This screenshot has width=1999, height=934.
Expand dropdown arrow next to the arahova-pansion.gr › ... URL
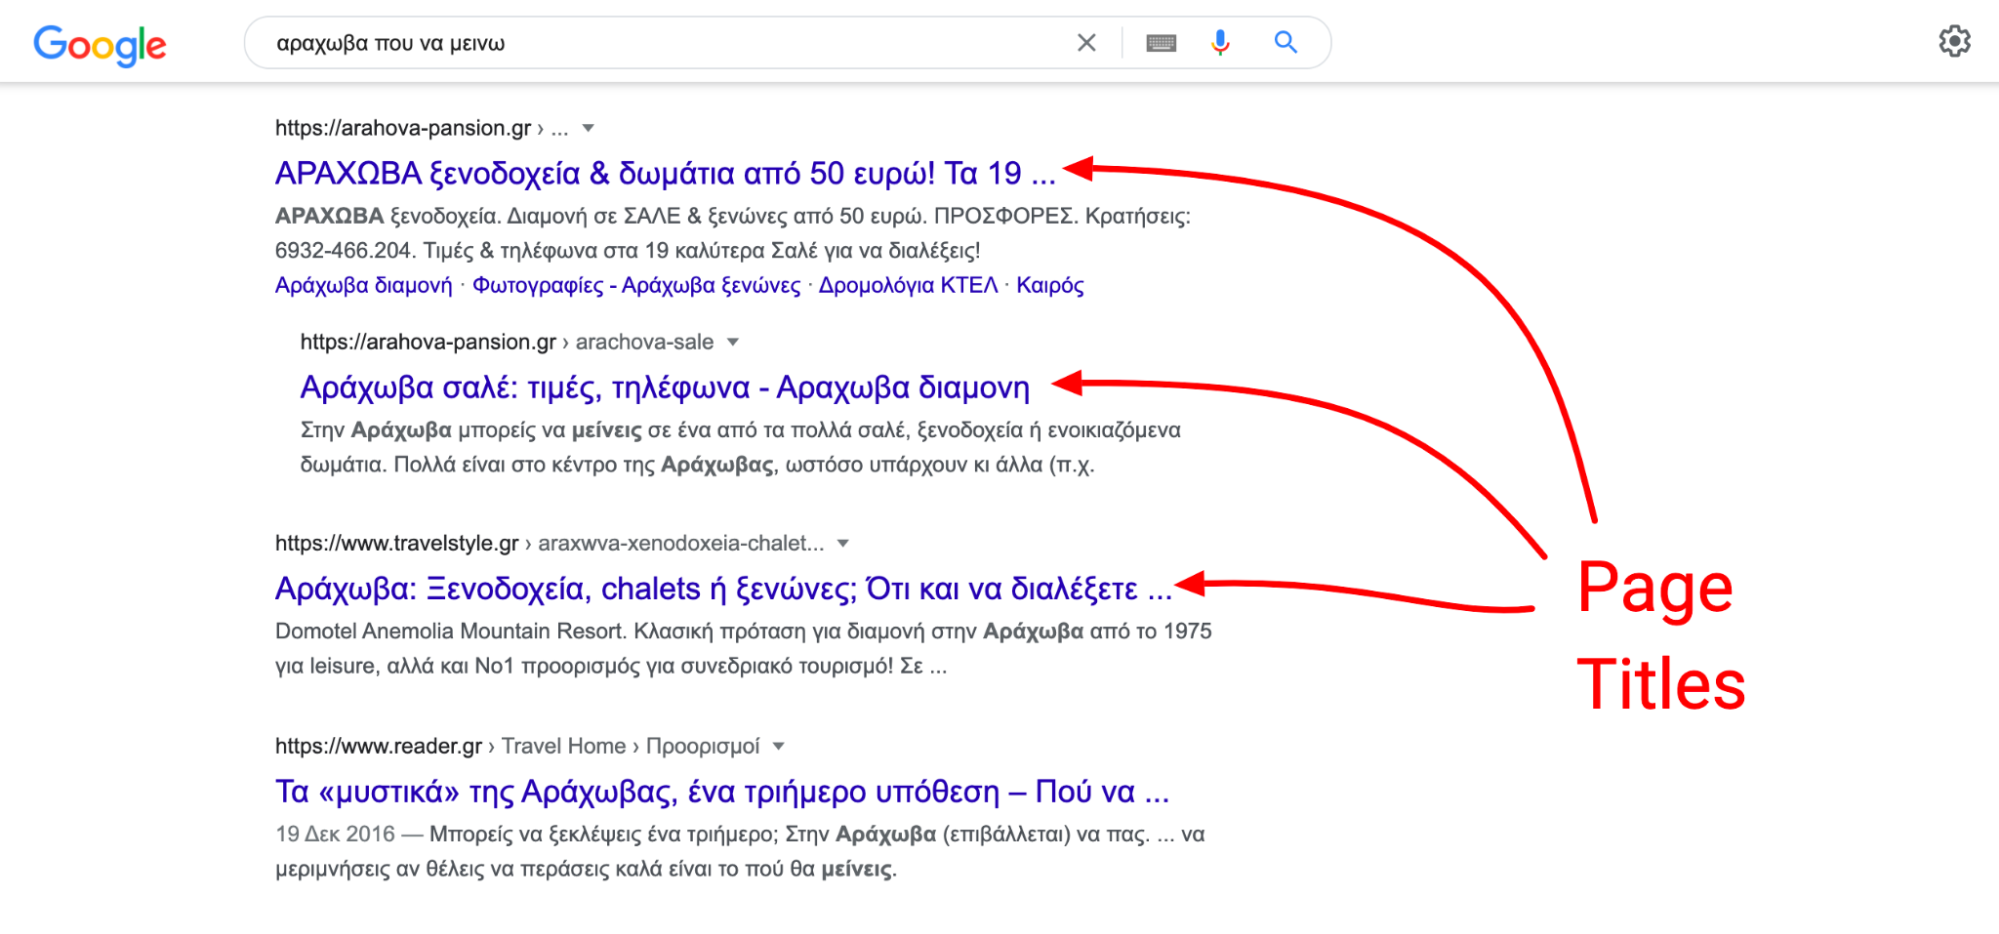pyautogui.click(x=589, y=128)
